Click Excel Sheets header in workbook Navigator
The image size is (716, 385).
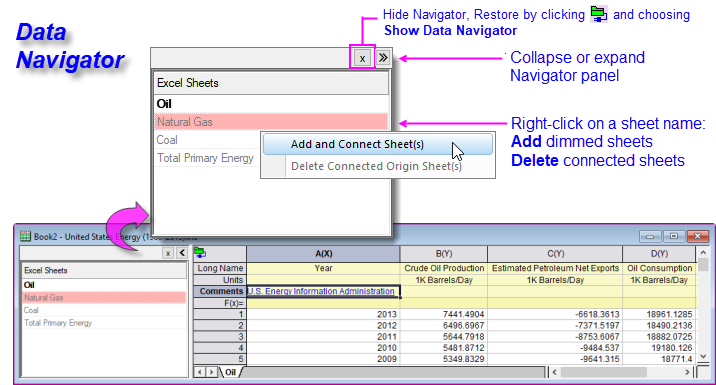104,270
